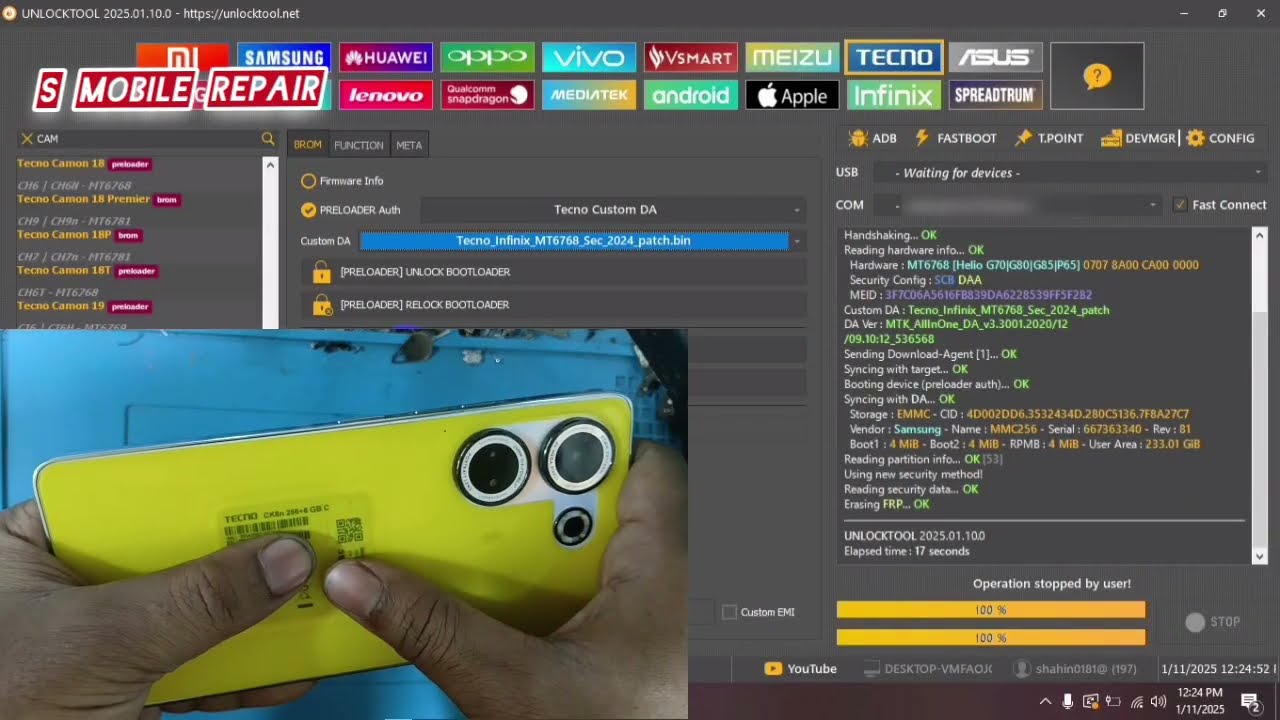Click PRELOADER UNLOCK BOOTLOADER button
Image resolution: width=1280 pixels, height=720 pixels.
pyautogui.click(x=553, y=272)
